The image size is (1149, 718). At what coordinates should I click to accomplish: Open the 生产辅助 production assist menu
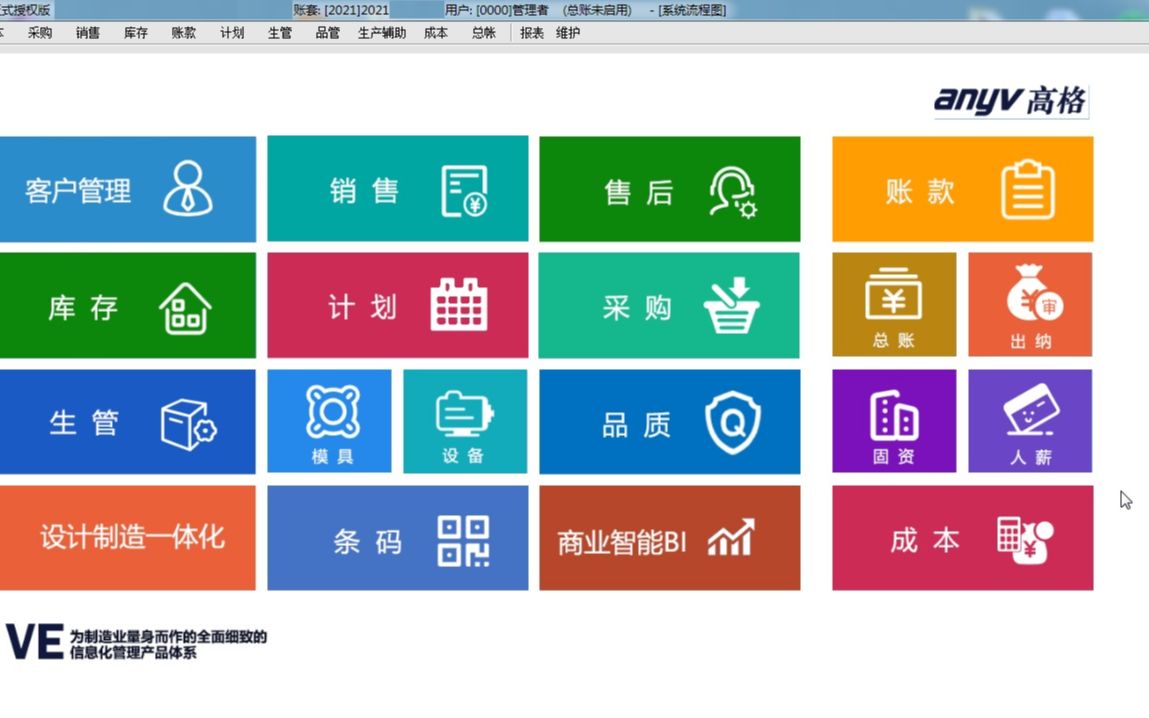point(381,32)
